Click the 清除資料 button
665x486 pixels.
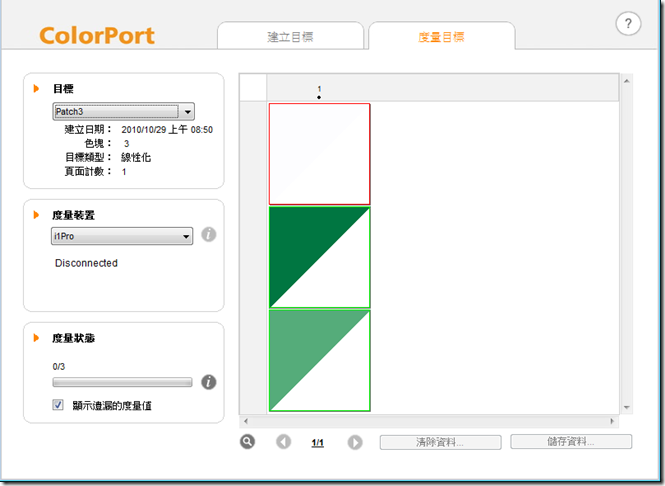[x=440, y=442]
